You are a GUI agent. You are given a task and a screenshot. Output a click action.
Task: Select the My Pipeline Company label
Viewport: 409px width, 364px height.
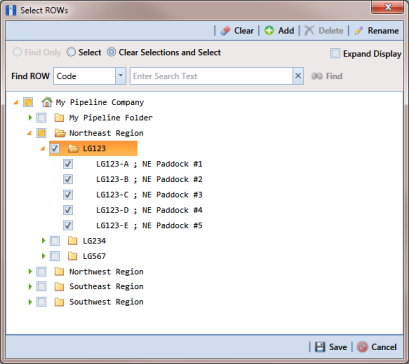click(100, 102)
